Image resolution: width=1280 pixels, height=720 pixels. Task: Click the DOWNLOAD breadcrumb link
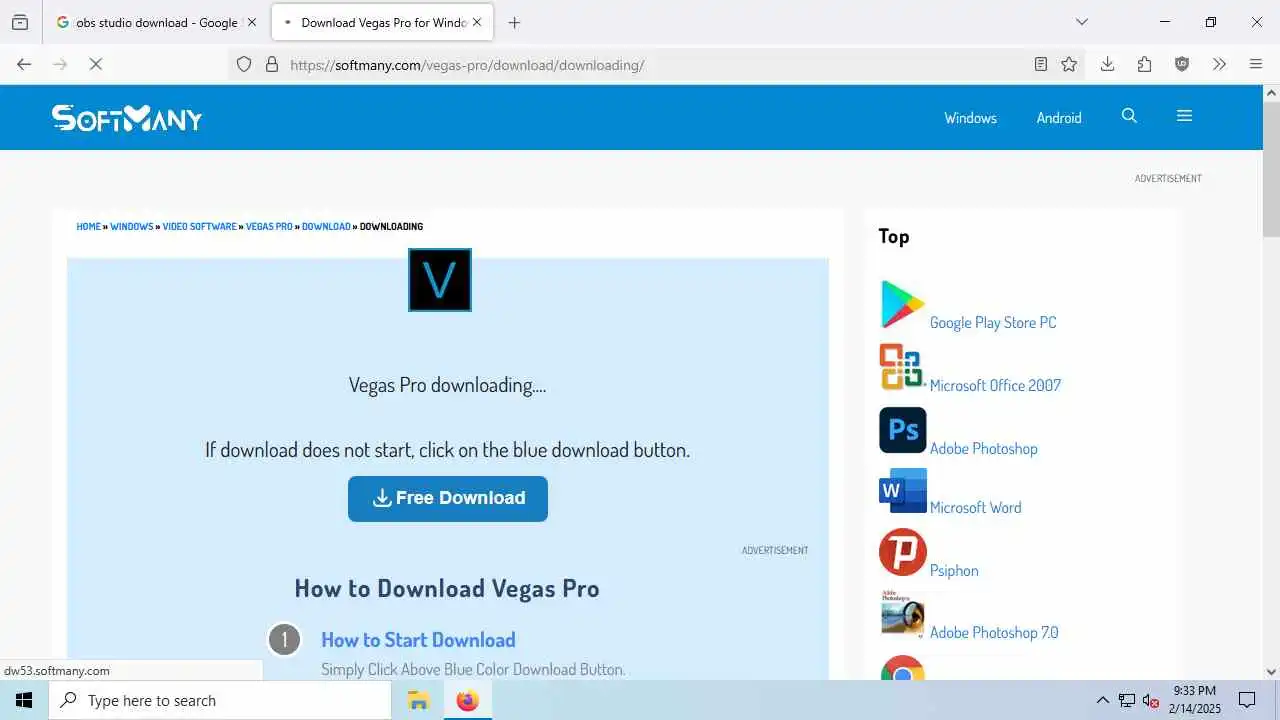[x=326, y=227]
